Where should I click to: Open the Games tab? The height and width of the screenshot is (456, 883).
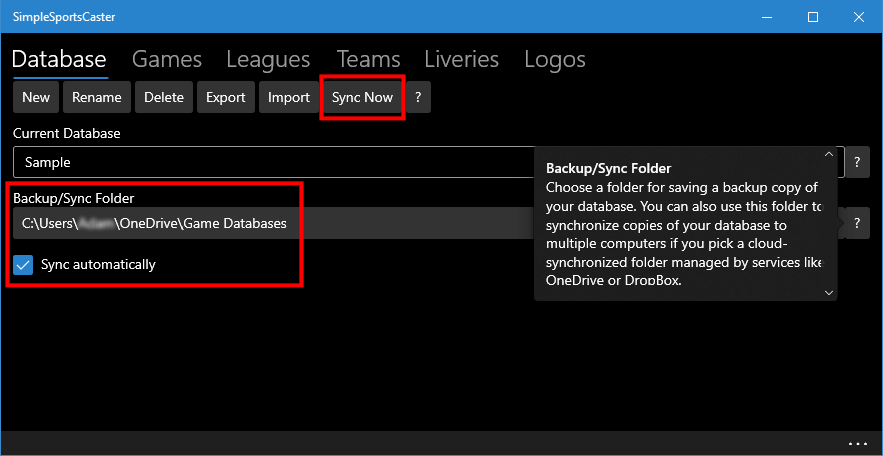pos(167,59)
